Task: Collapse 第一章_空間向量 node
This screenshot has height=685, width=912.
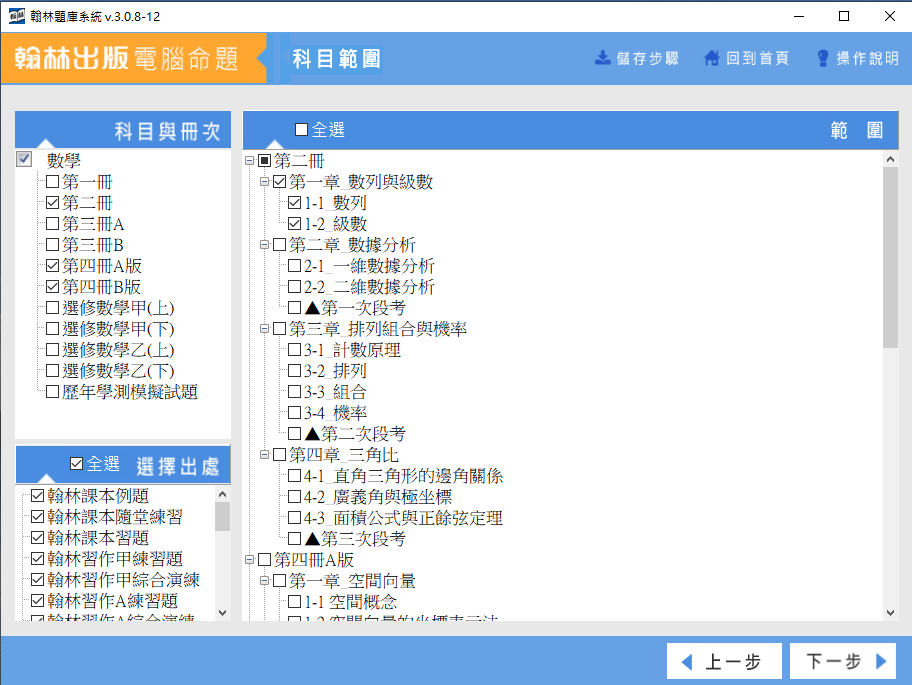Action: (x=265, y=580)
